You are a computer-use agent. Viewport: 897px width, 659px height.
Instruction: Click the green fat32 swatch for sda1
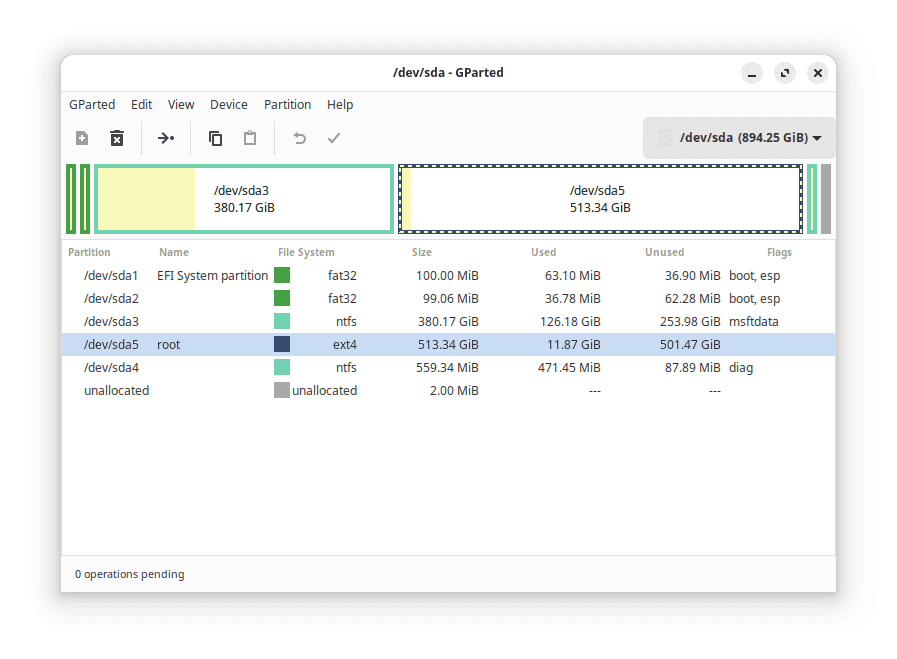pos(282,275)
